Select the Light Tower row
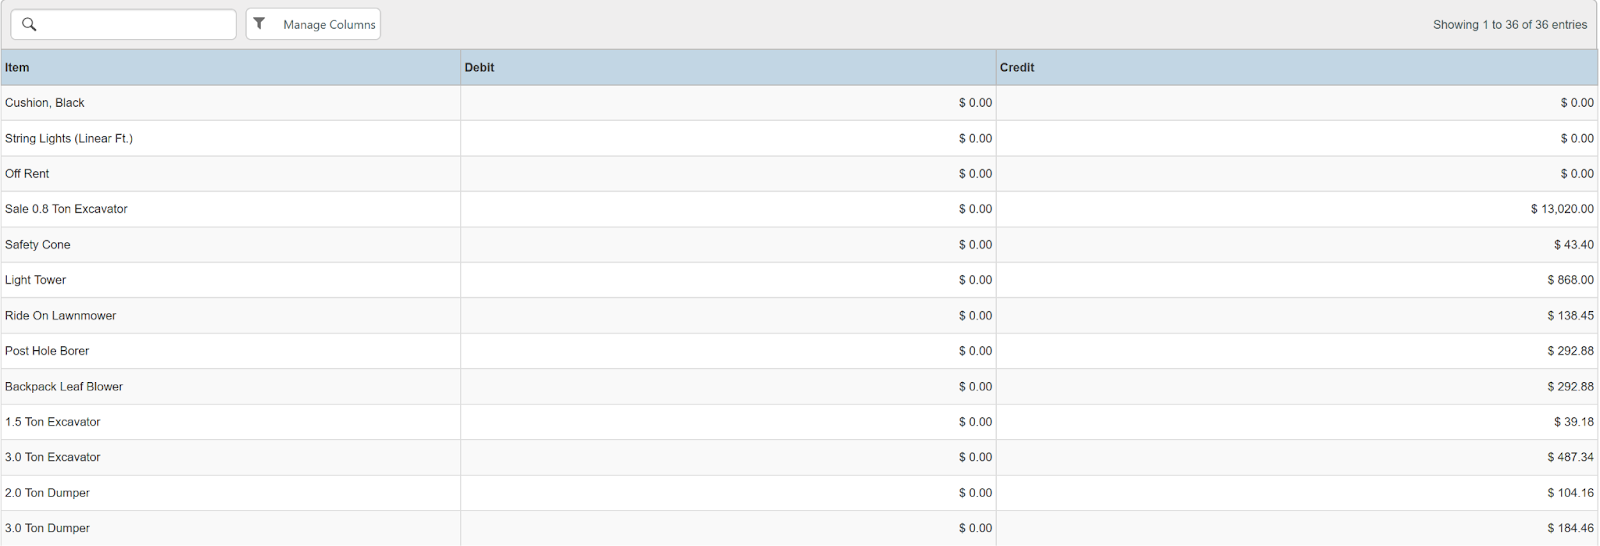 pos(36,280)
